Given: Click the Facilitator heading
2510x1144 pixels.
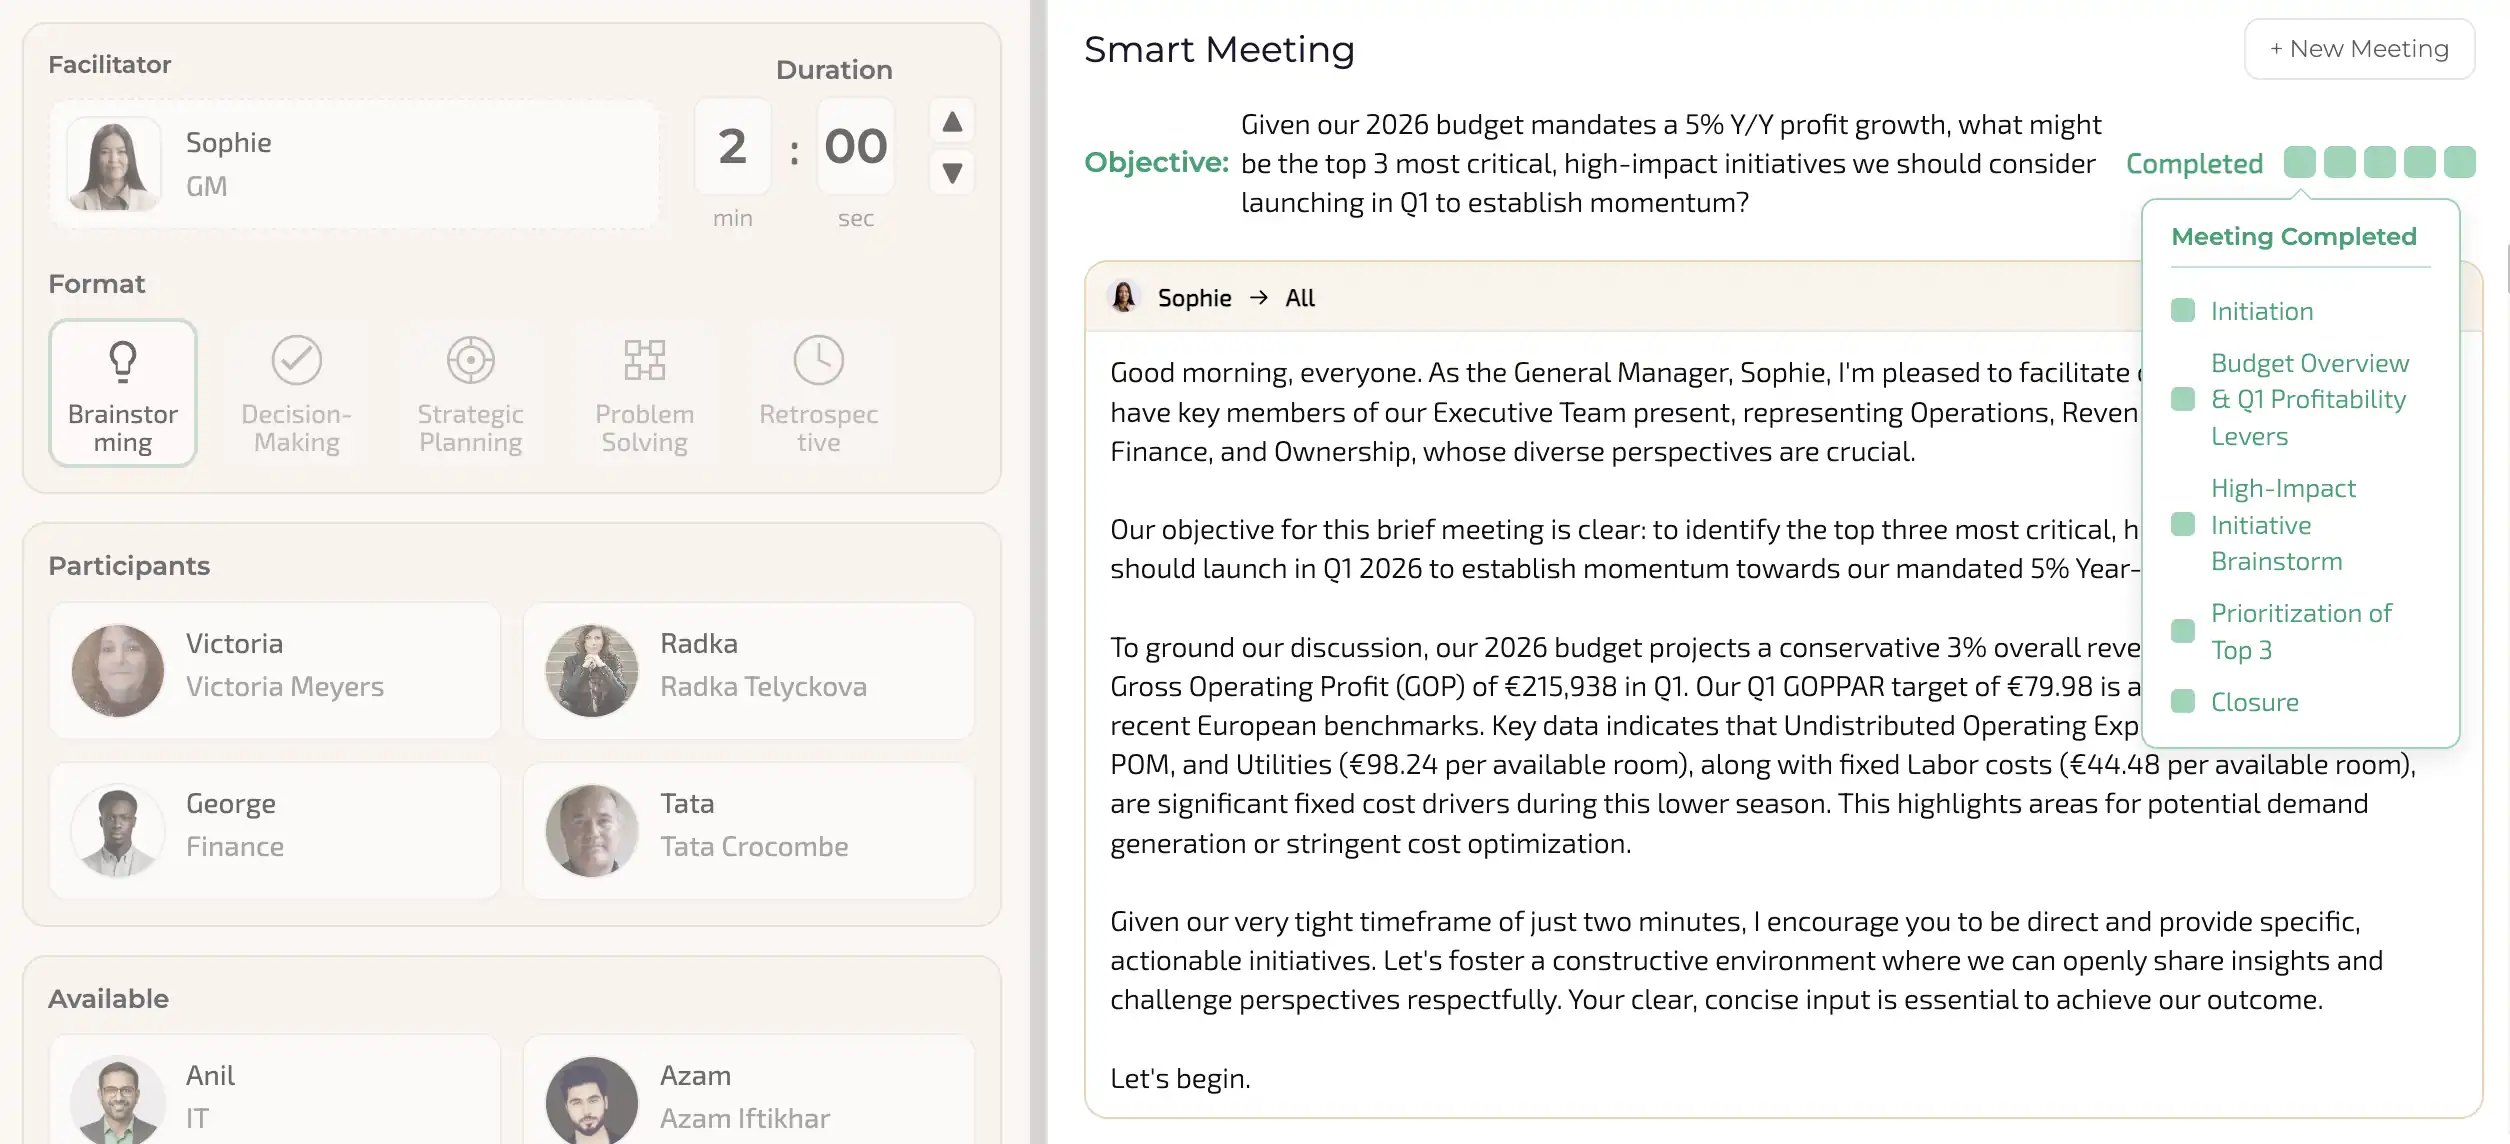Looking at the screenshot, I should [110, 65].
